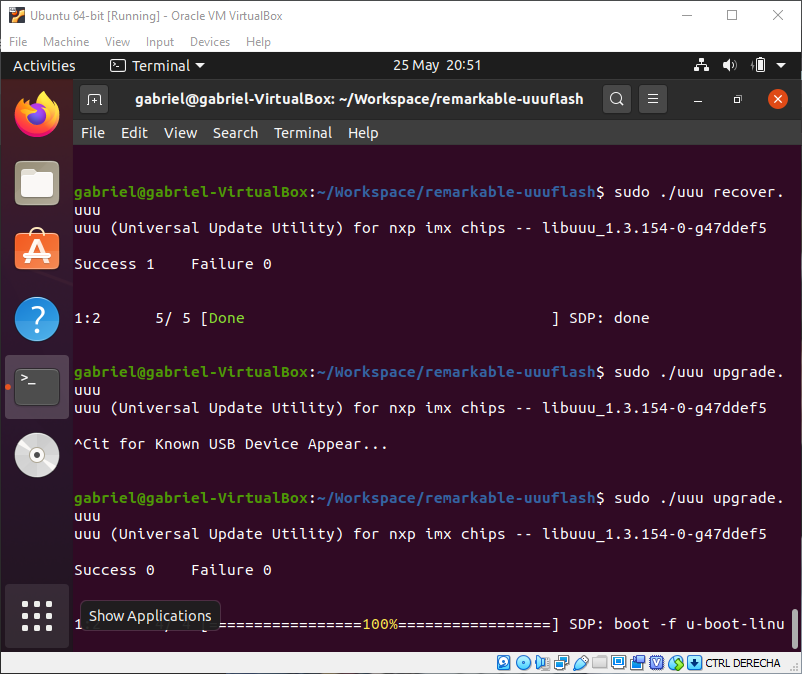This screenshot has height=674, width=802.
Task: Open the VirtualBox Machine menu
Action: pos(66,41)
